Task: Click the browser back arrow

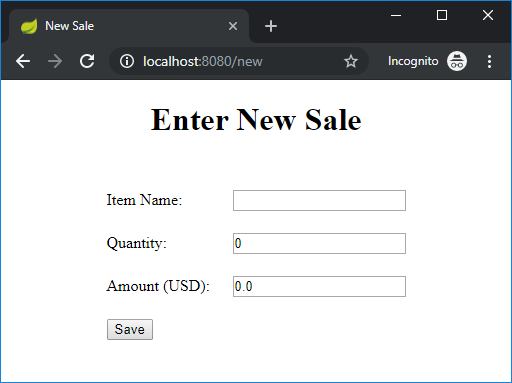Action: point(23,61)
